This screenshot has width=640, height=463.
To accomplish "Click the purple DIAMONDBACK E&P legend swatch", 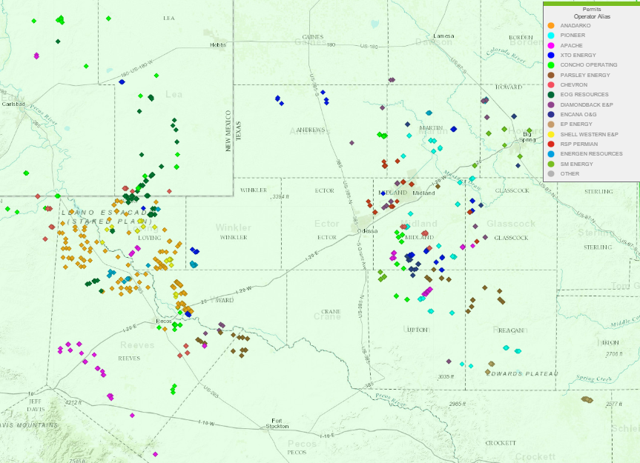I will click(551, 105).
